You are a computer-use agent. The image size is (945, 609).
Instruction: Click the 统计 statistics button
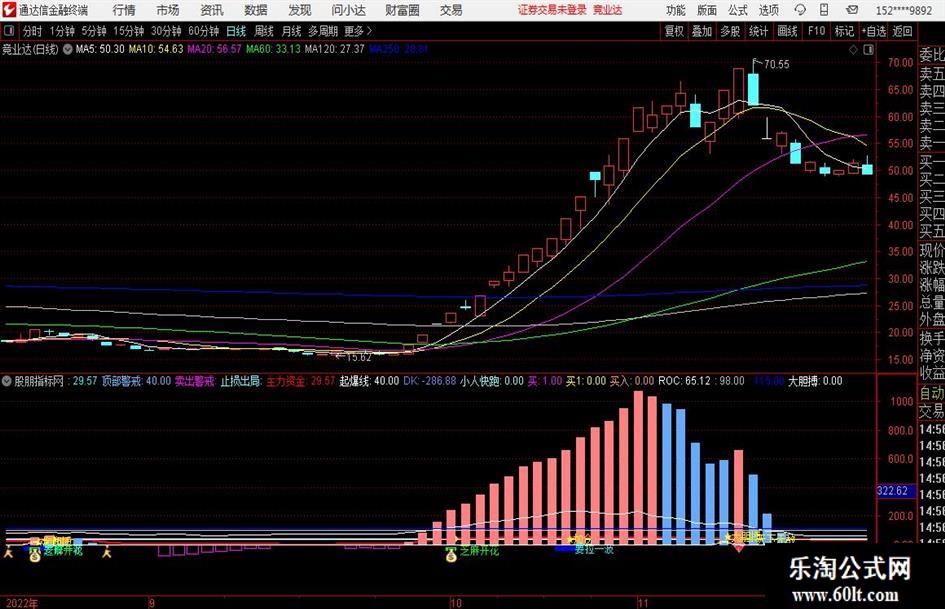point(758,31)
